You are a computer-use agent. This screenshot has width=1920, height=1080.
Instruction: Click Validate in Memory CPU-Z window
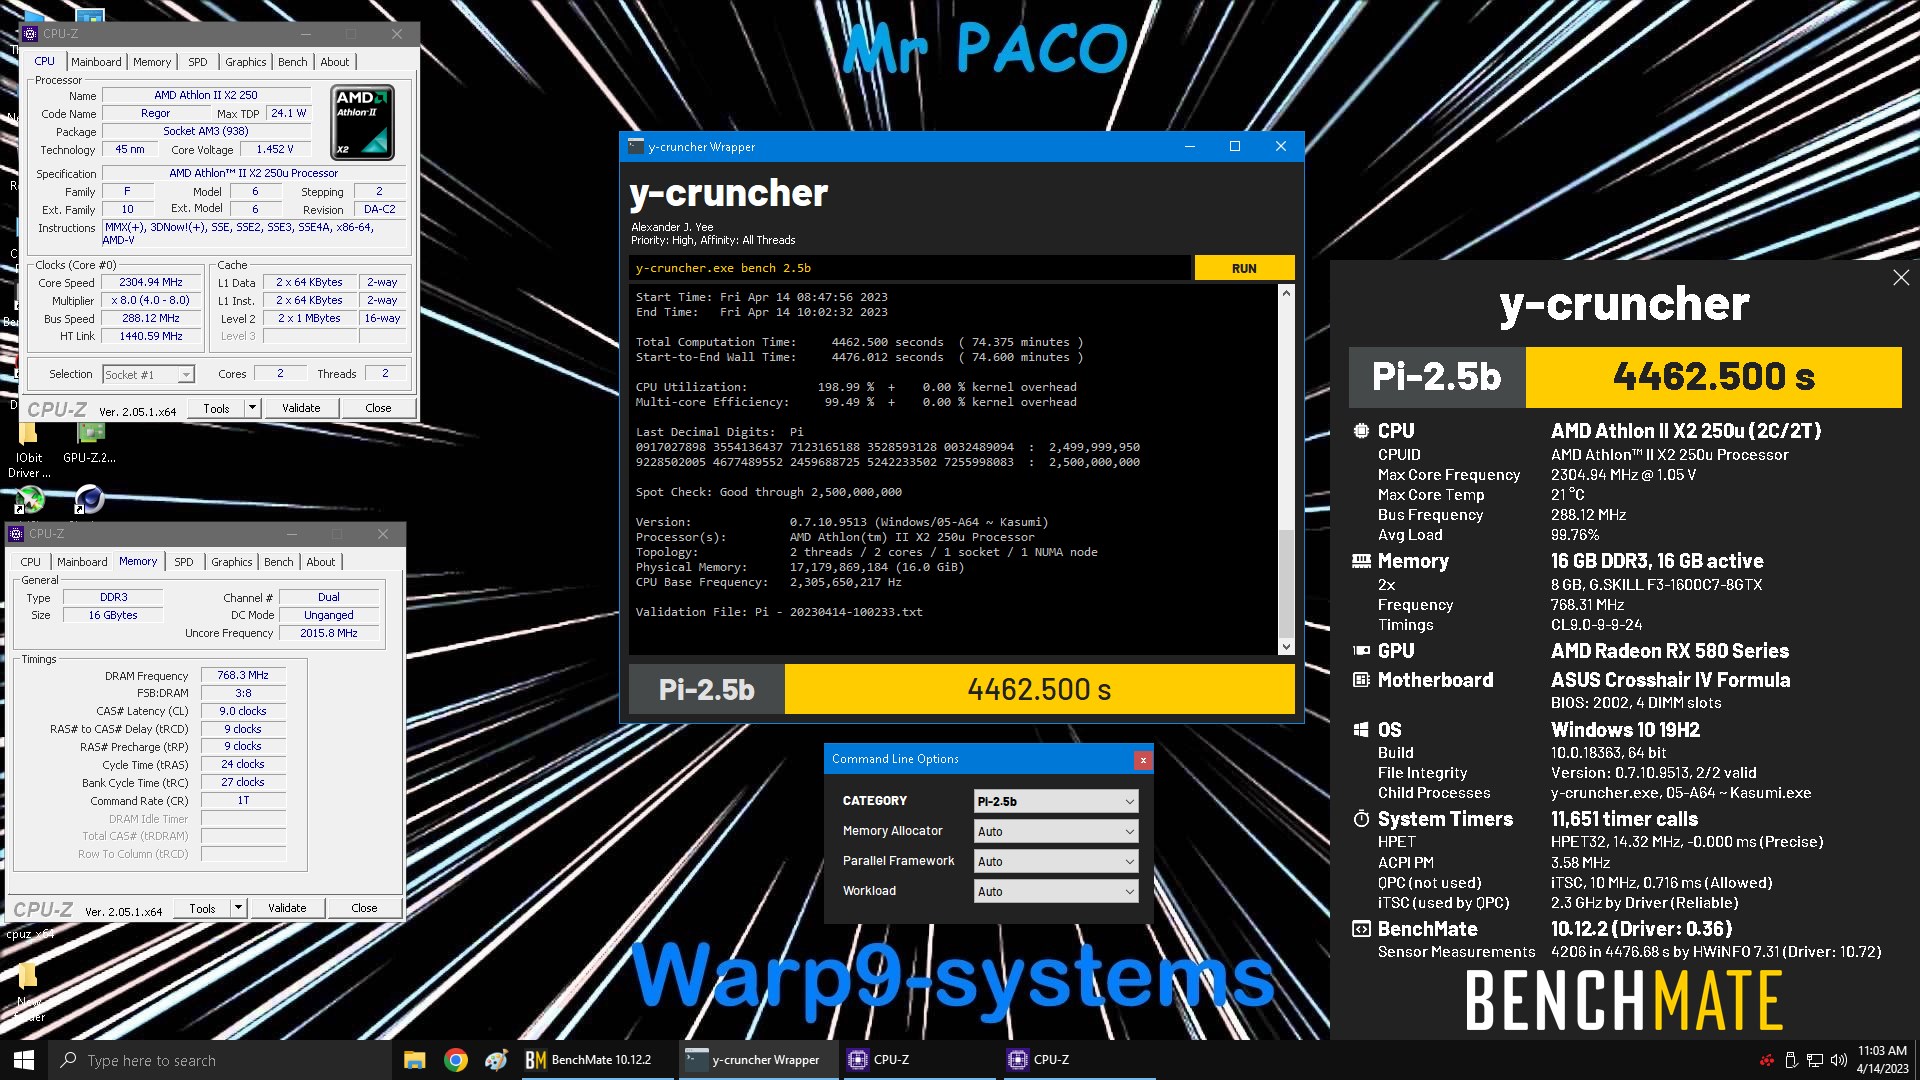tap(287, 908)
